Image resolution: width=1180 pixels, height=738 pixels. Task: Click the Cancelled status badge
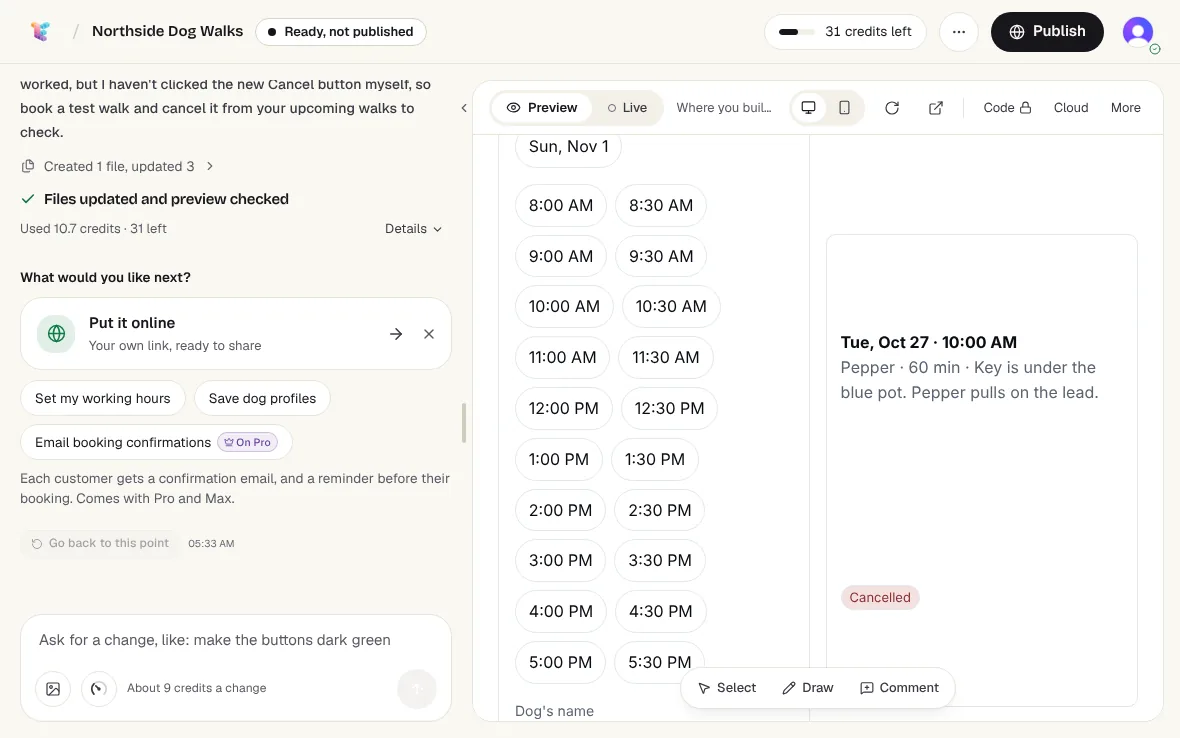880,598
